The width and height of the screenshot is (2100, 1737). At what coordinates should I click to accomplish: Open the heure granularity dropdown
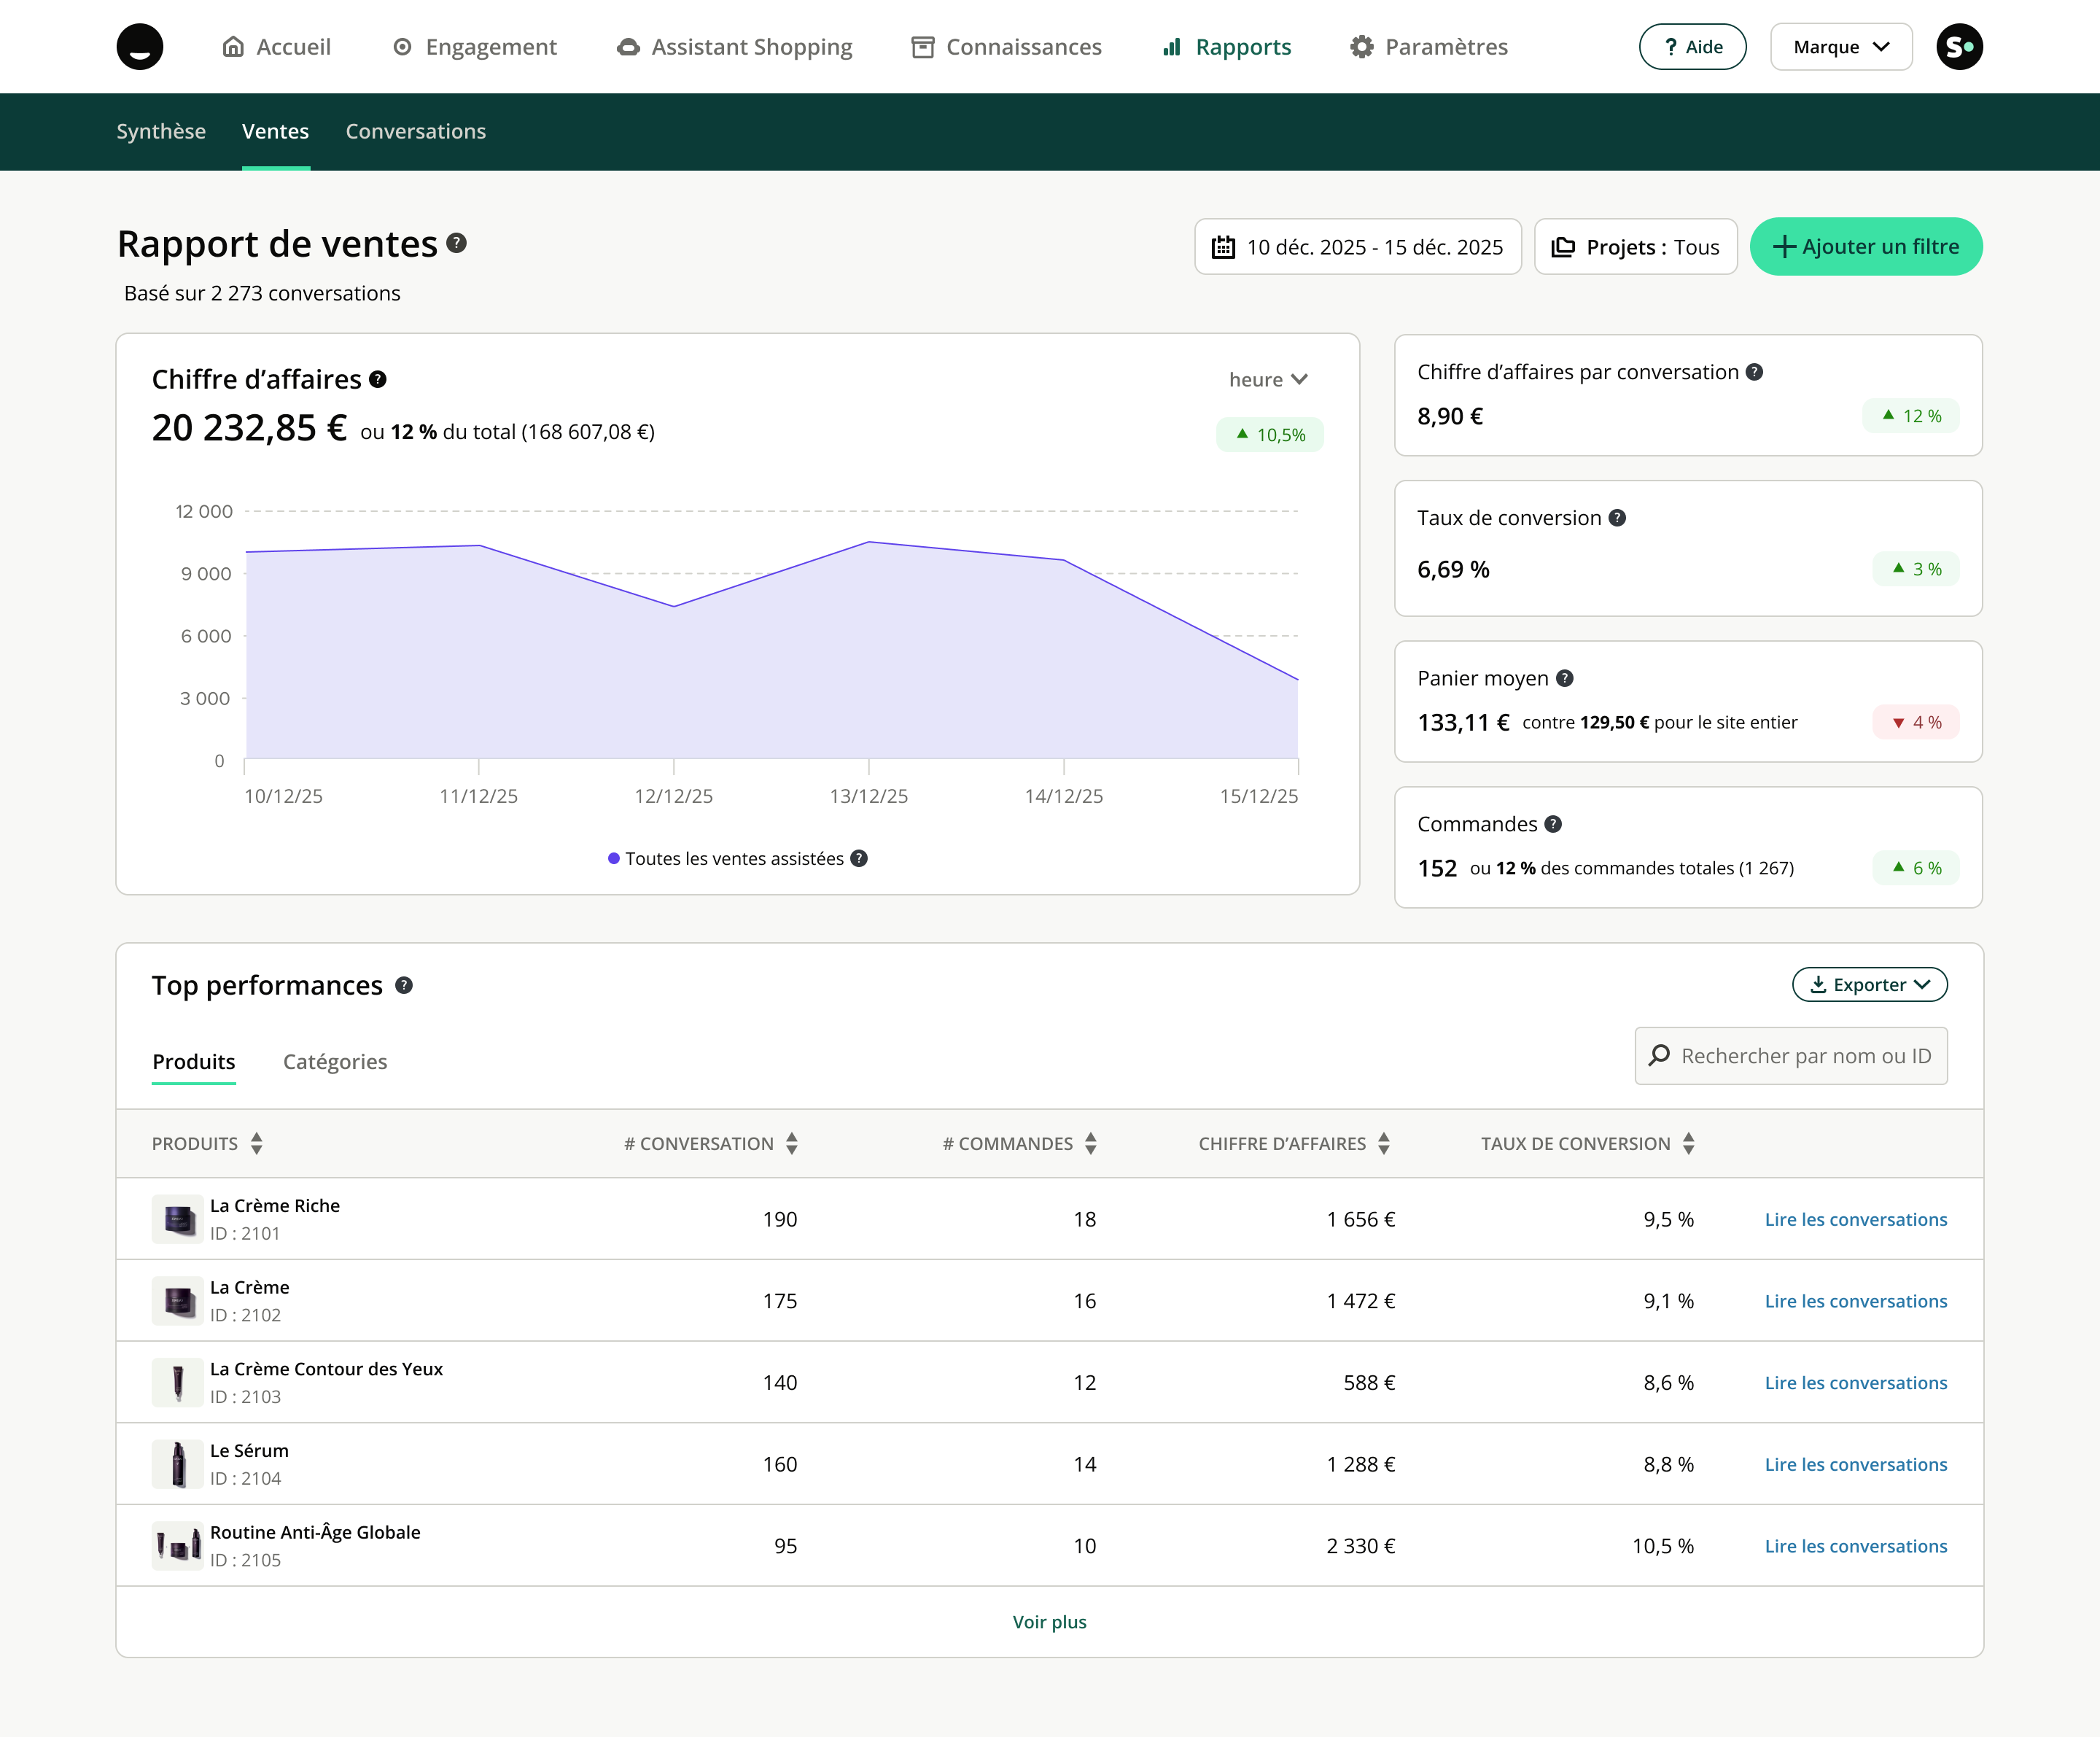(1267, 380)
